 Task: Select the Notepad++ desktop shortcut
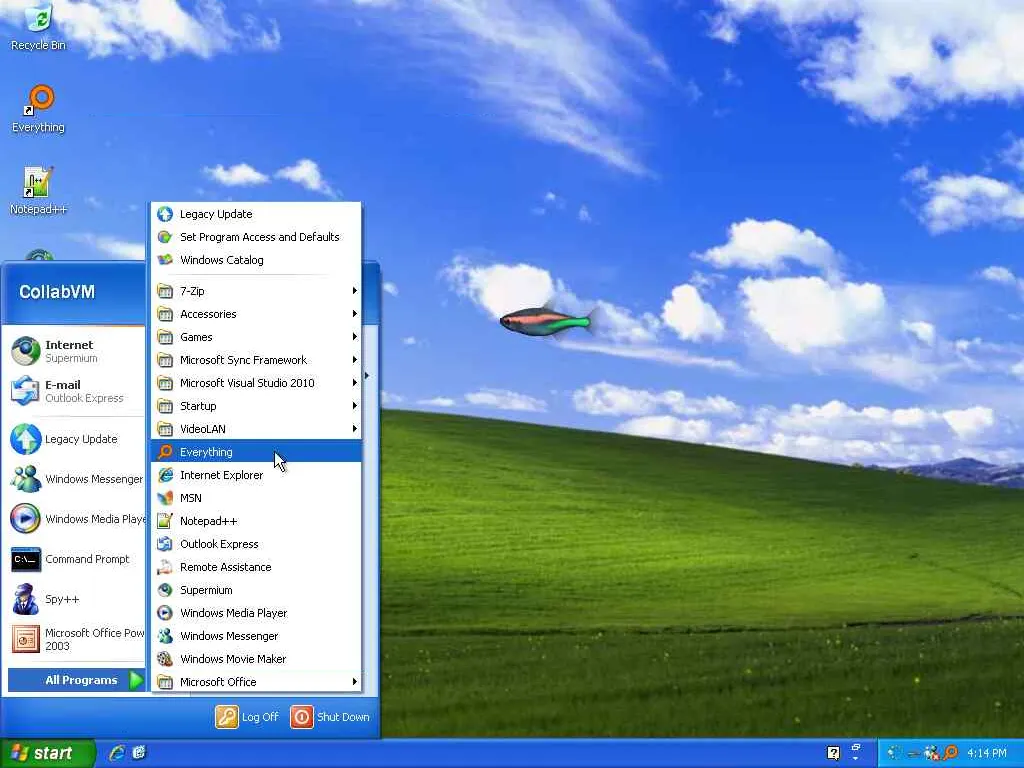pos(39,191)
